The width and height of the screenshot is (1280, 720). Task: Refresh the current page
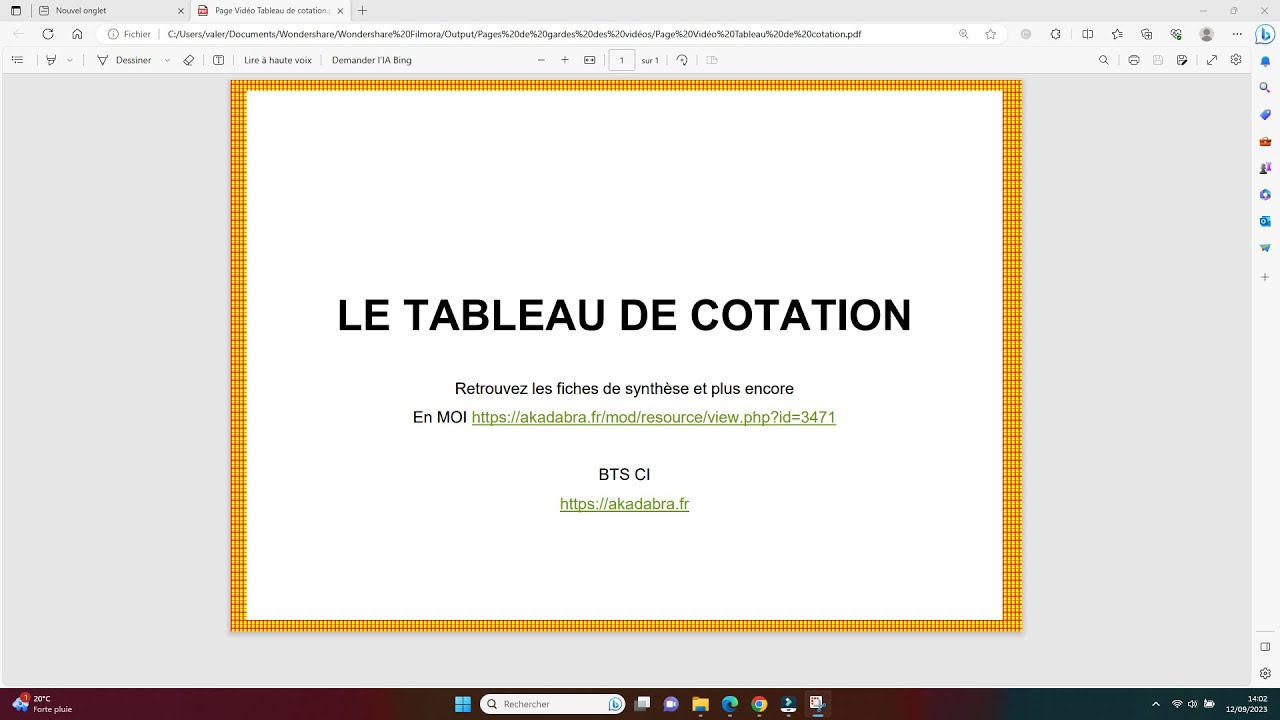[x=47, y=34]
